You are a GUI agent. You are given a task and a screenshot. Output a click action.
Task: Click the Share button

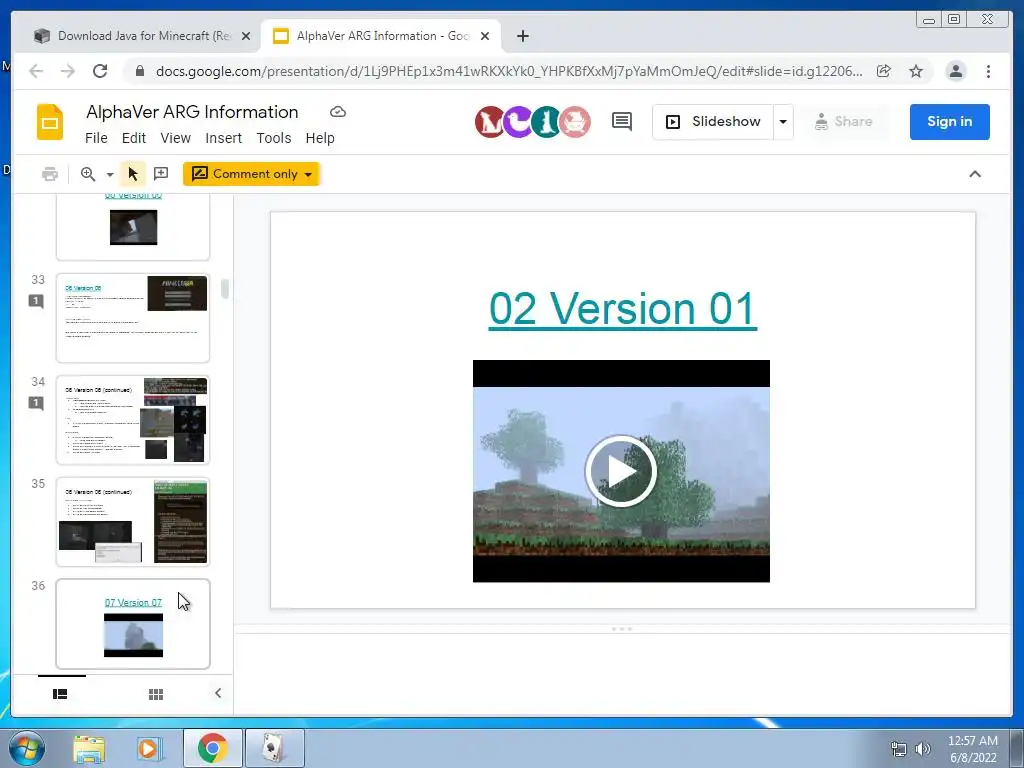[x=844, y=121]
